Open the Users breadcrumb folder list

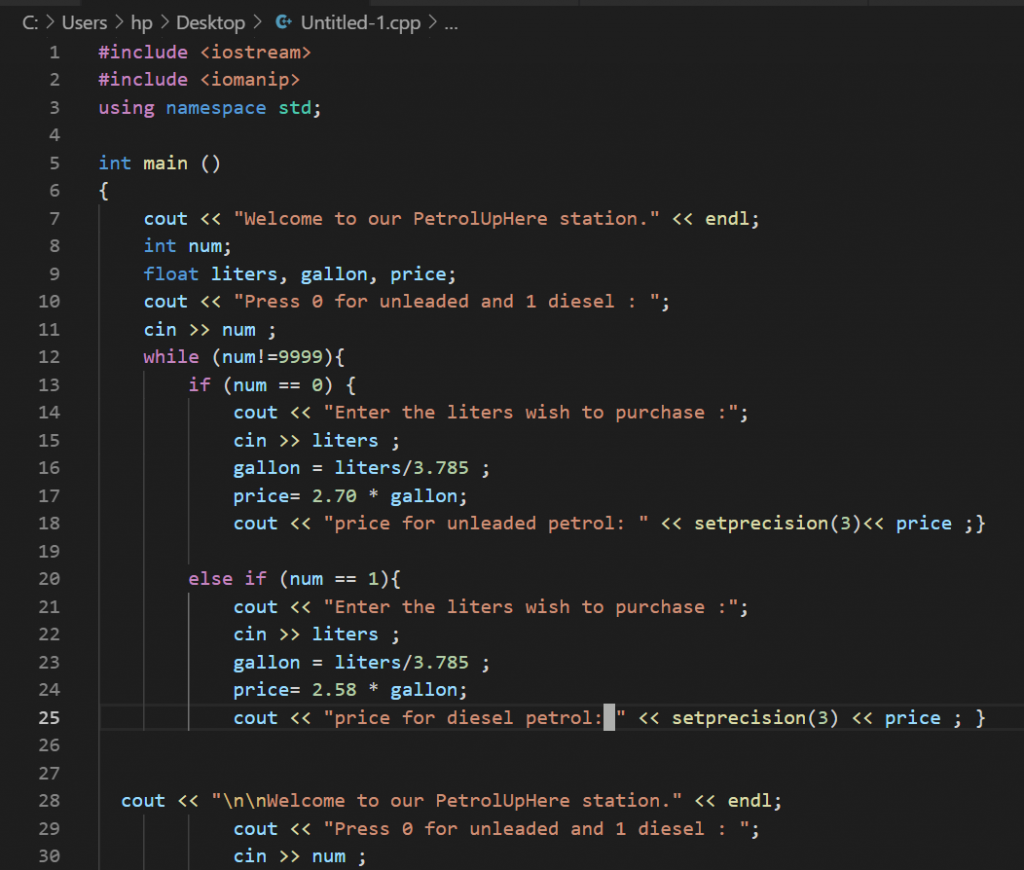pyautogui.click(x=84, y=23)
